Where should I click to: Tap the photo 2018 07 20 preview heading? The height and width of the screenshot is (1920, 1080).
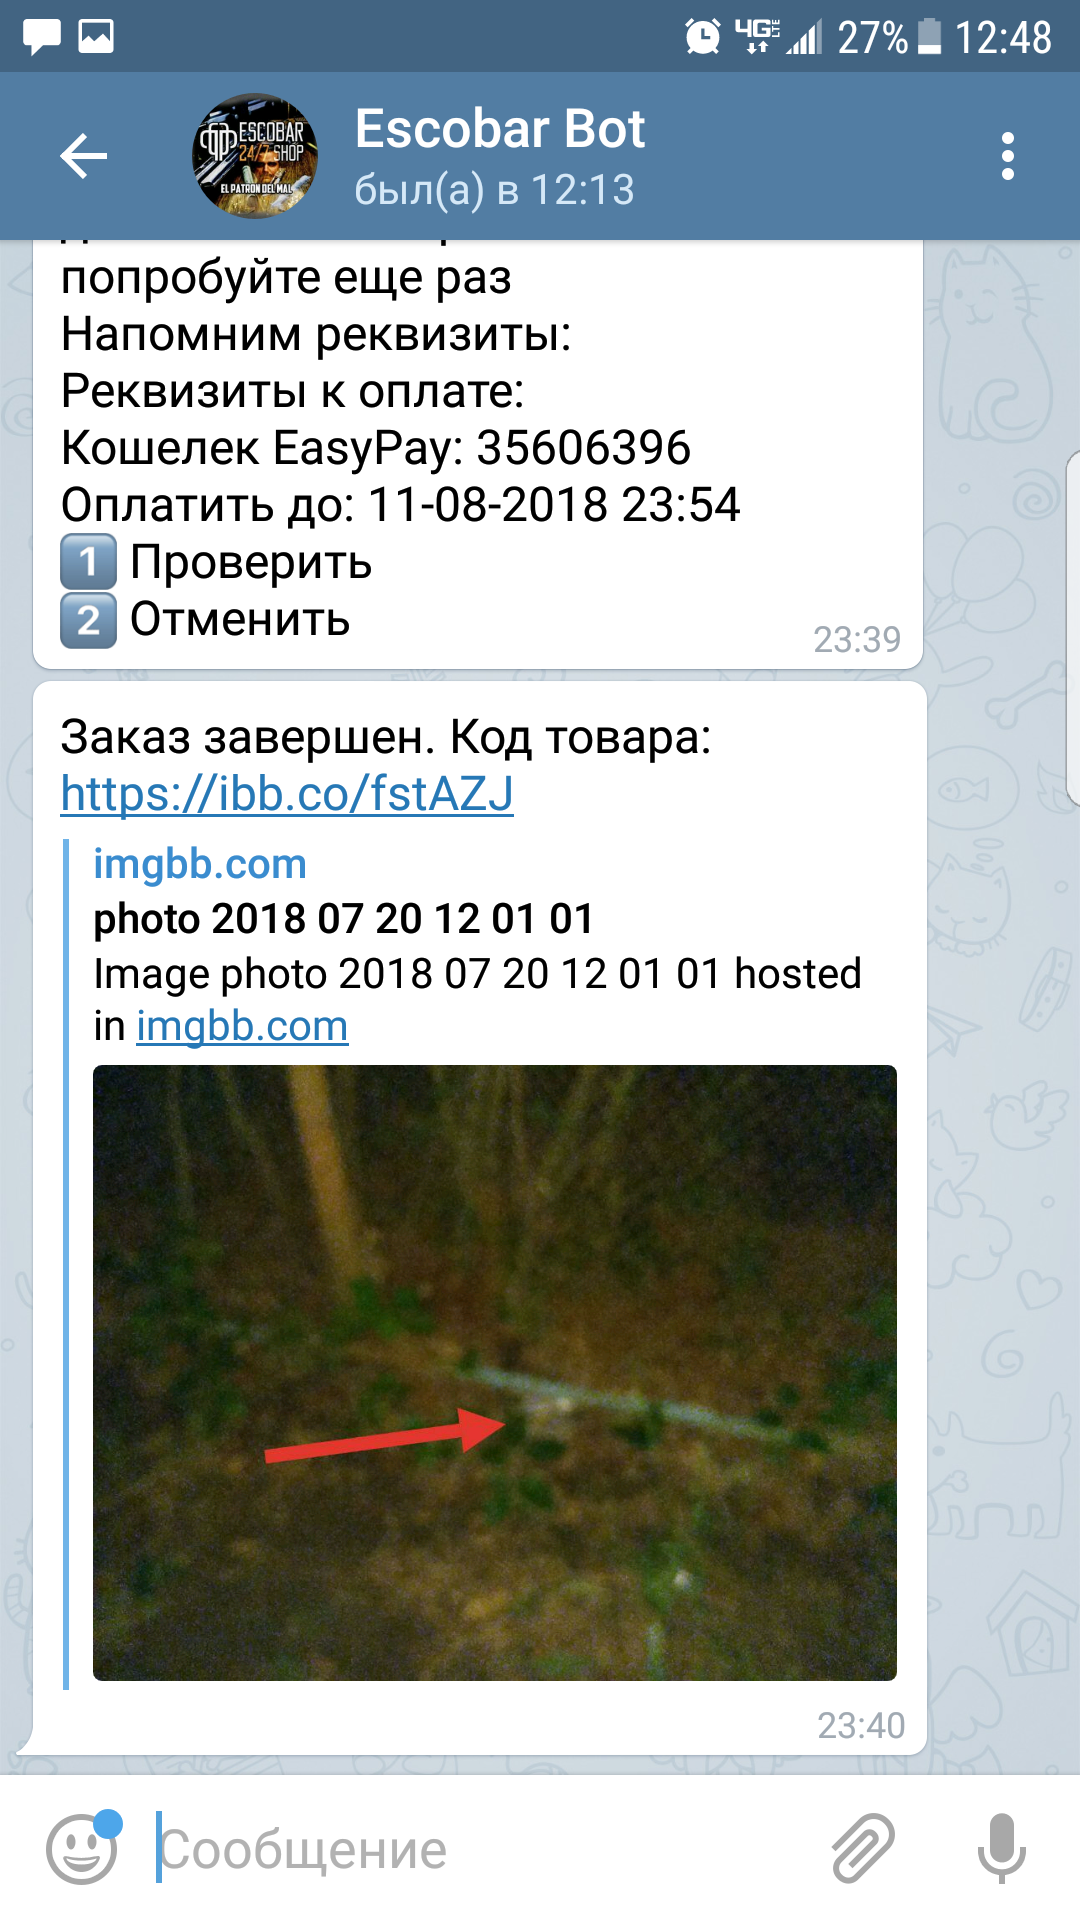(x=344, y=918)
